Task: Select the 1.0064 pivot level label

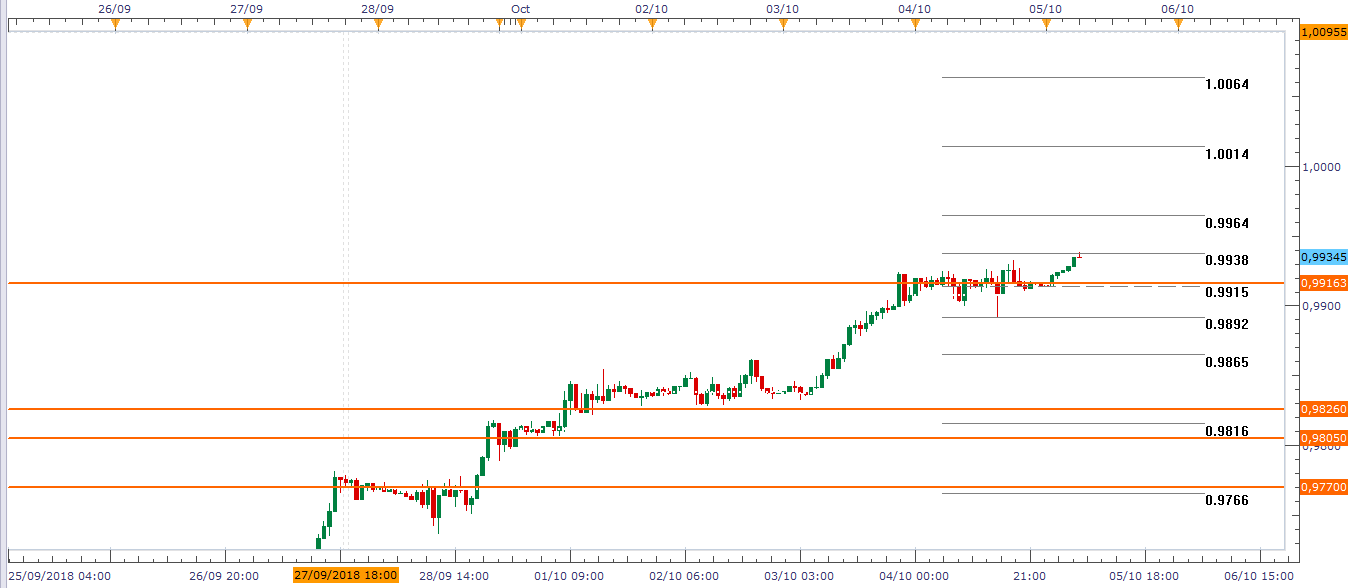Action: coord(1226,85)
